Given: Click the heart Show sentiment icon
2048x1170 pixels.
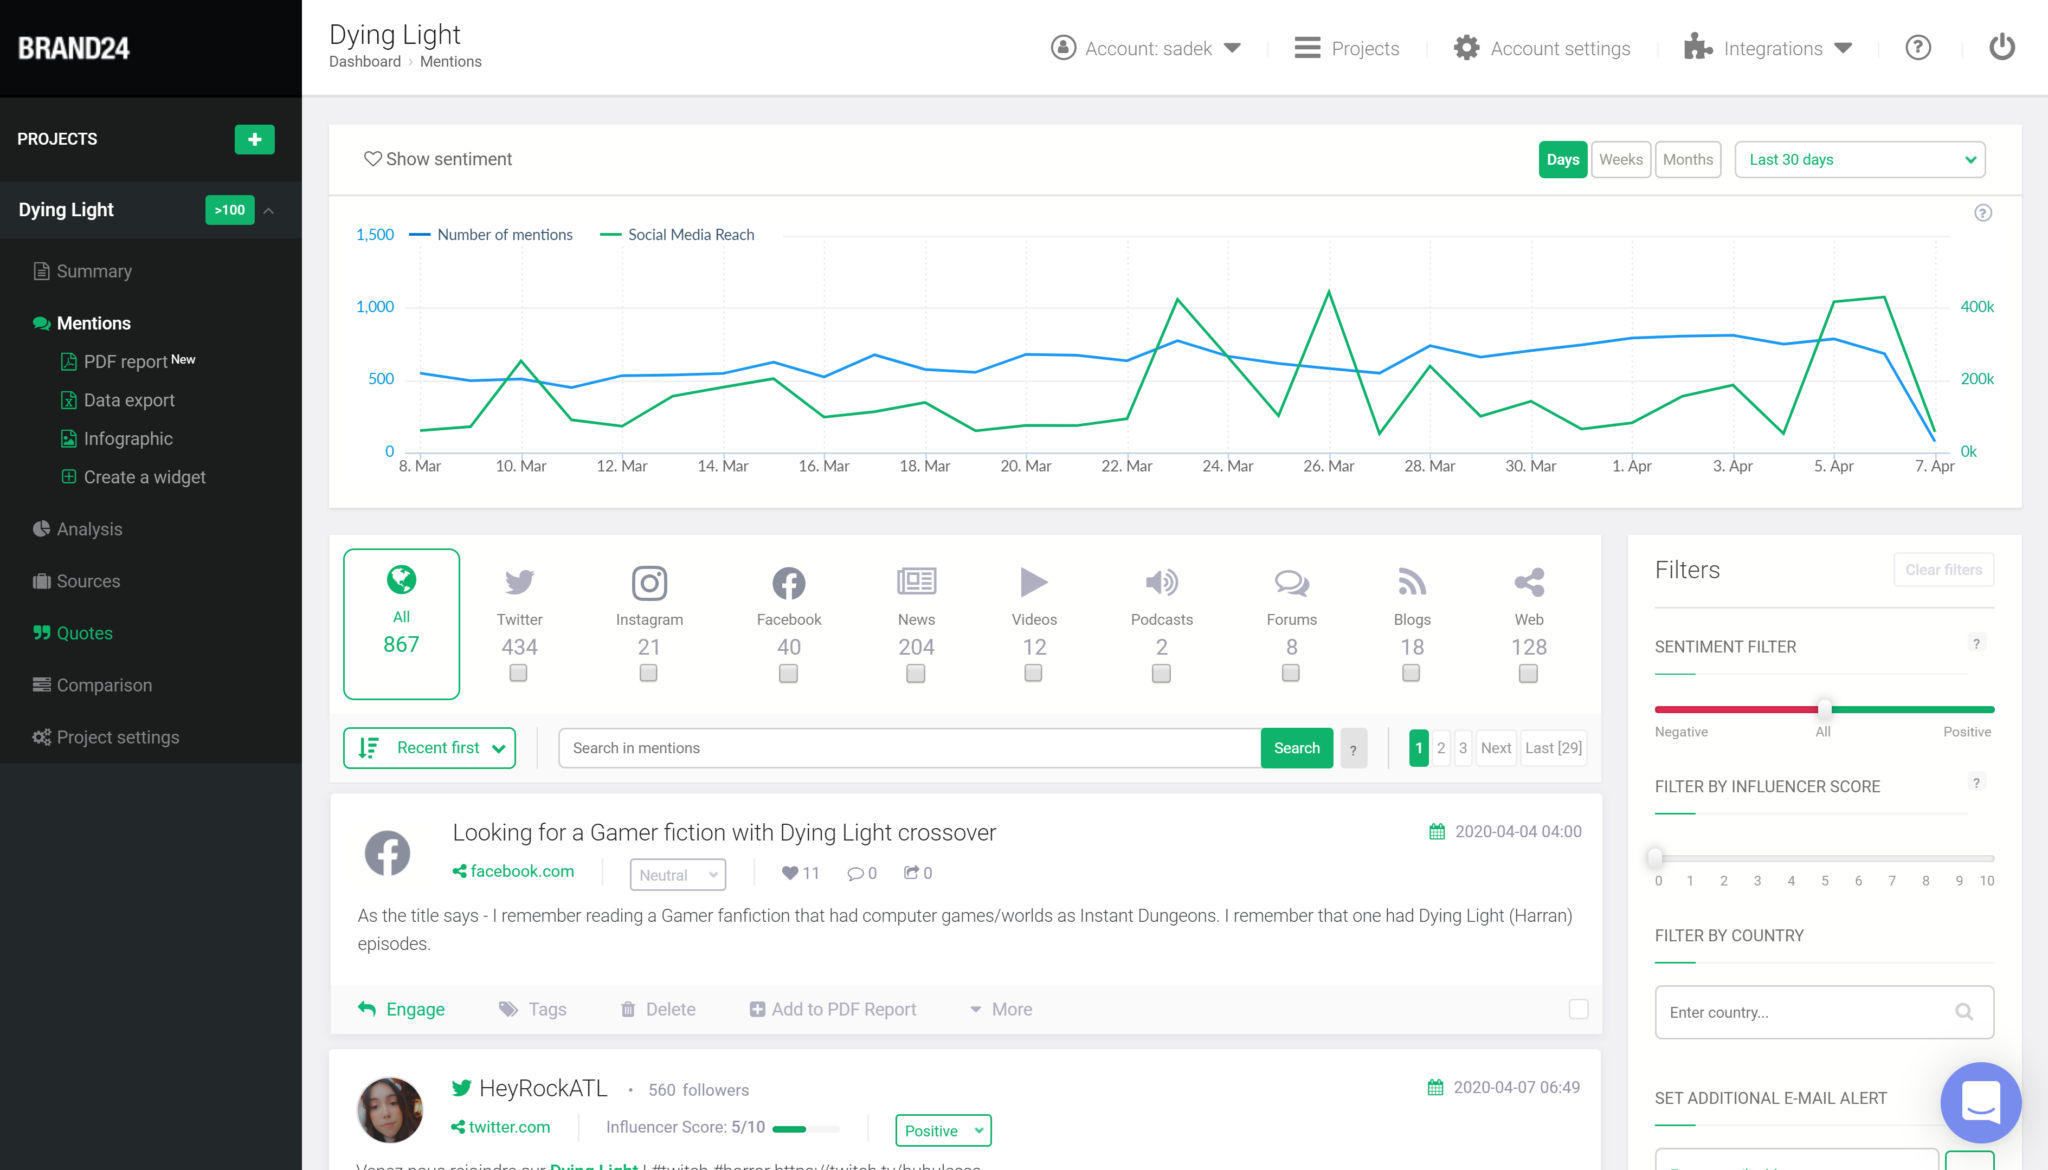Looking at the screenshot, I should point(372,159).
